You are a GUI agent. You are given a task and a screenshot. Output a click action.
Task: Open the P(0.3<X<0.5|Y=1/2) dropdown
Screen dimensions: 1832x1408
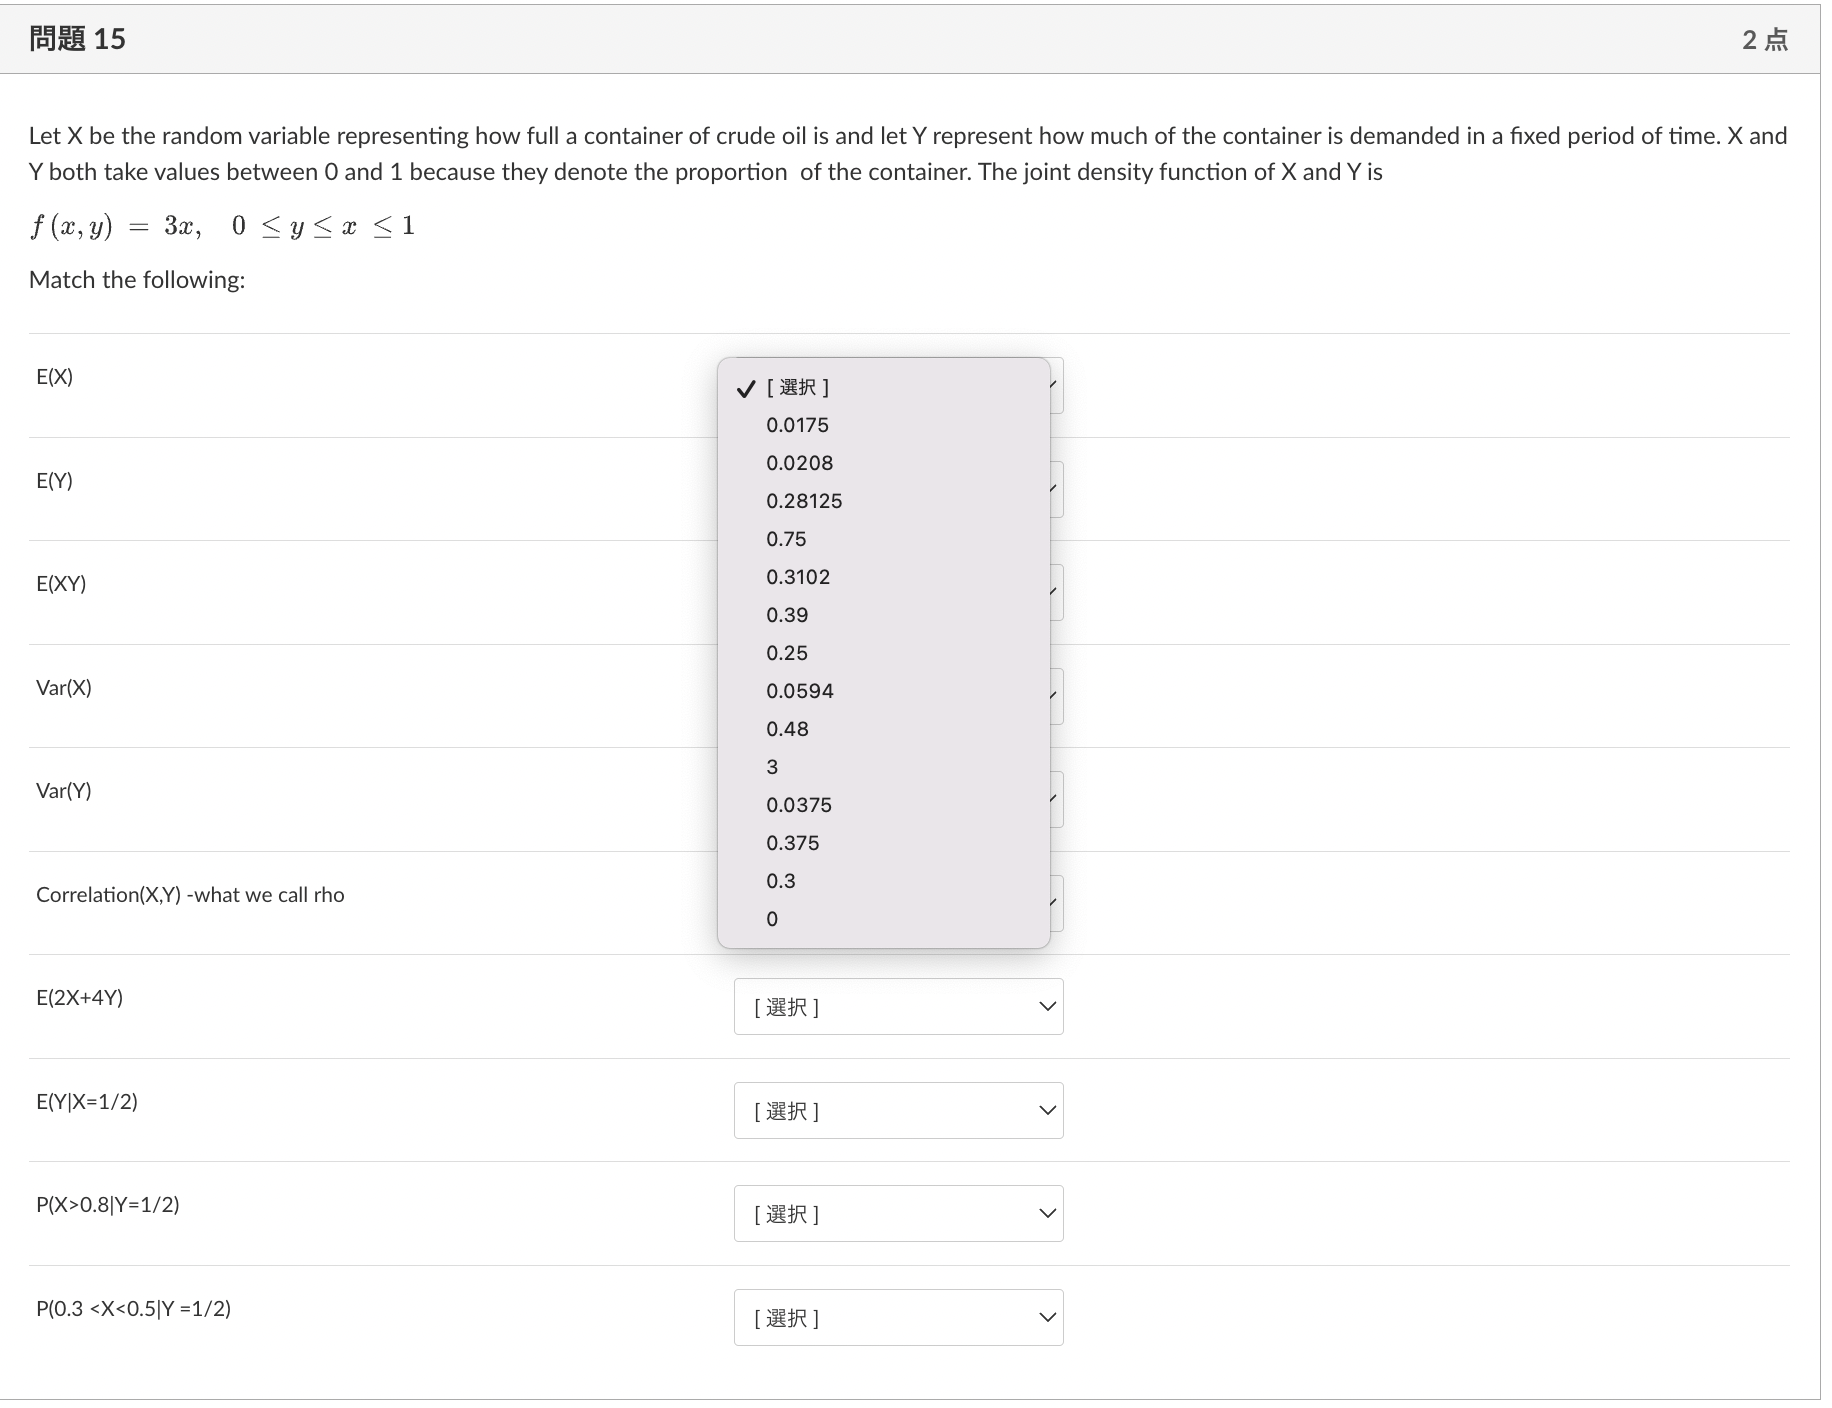897,1317
